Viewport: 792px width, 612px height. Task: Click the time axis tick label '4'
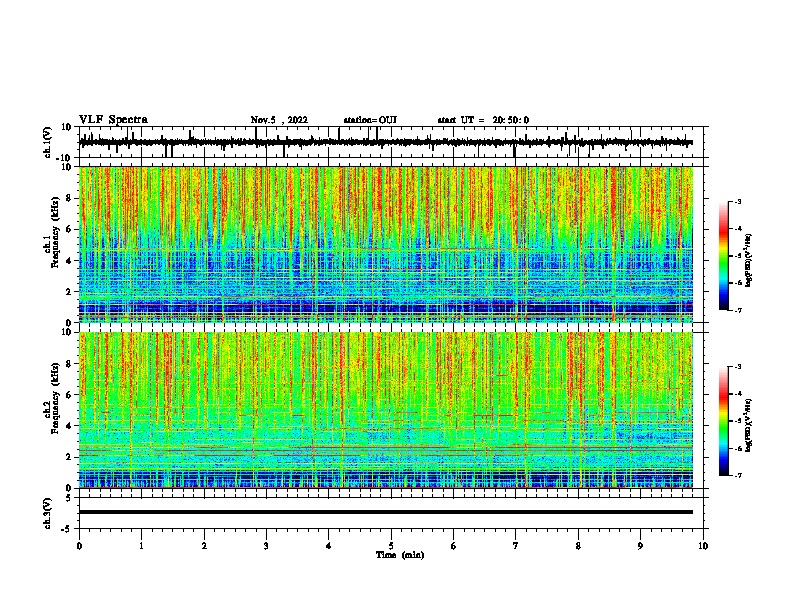coord(329,546)
